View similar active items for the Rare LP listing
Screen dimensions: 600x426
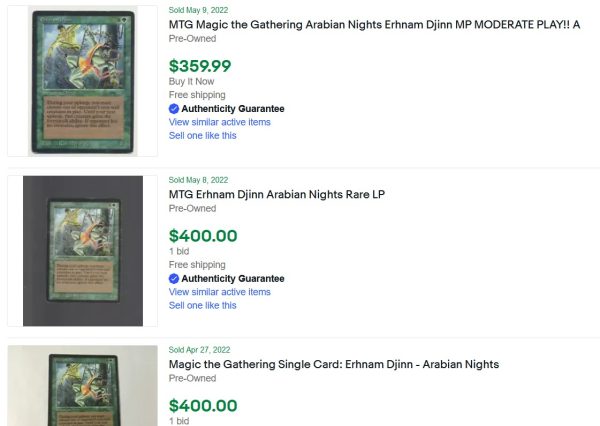click(x=219, y=292)
